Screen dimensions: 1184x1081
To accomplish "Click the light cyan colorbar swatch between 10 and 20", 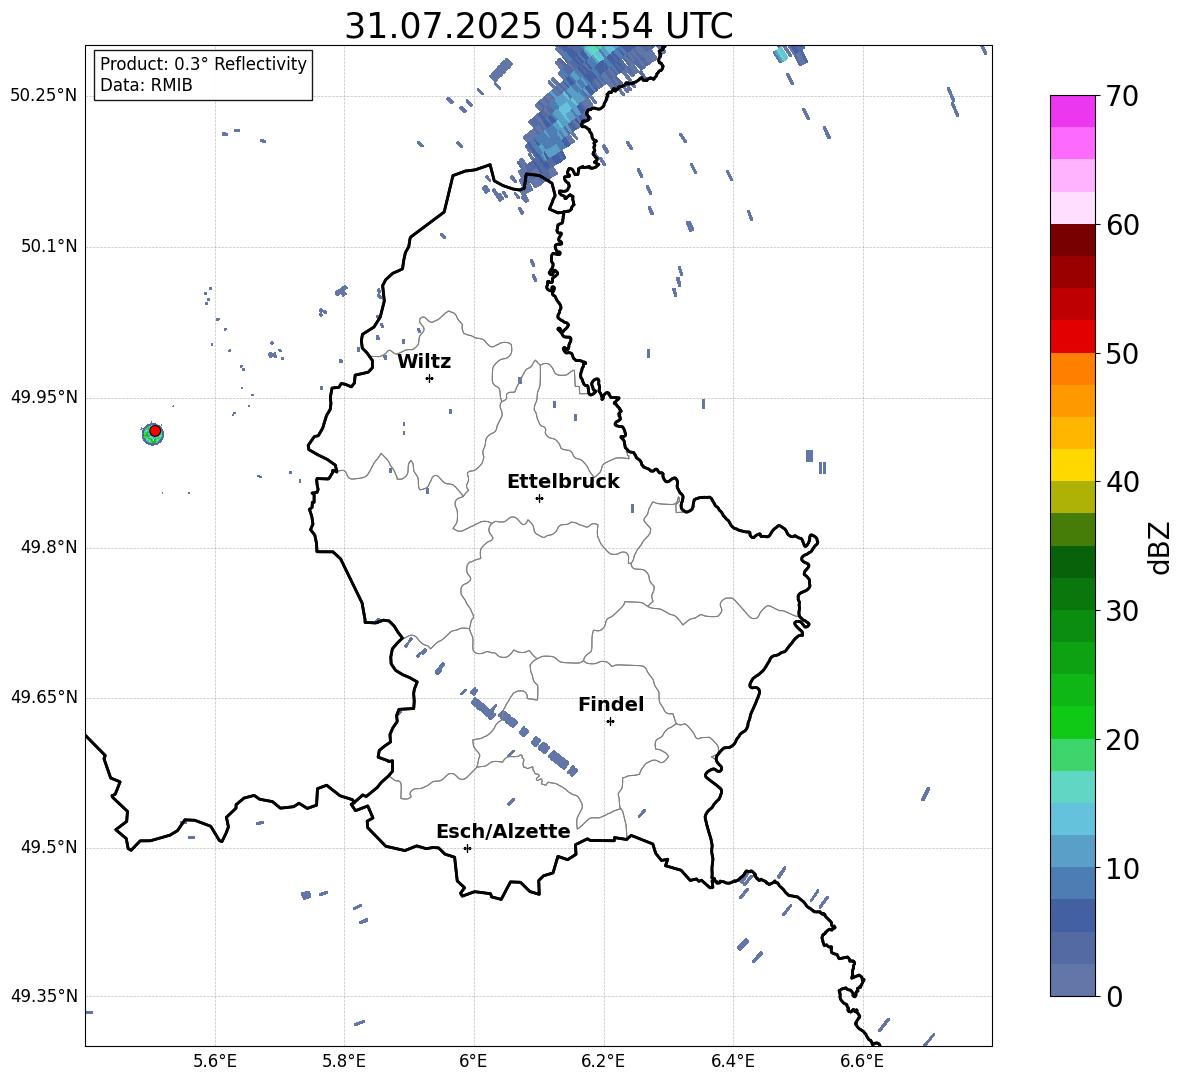I will [x=1072, y=787].
